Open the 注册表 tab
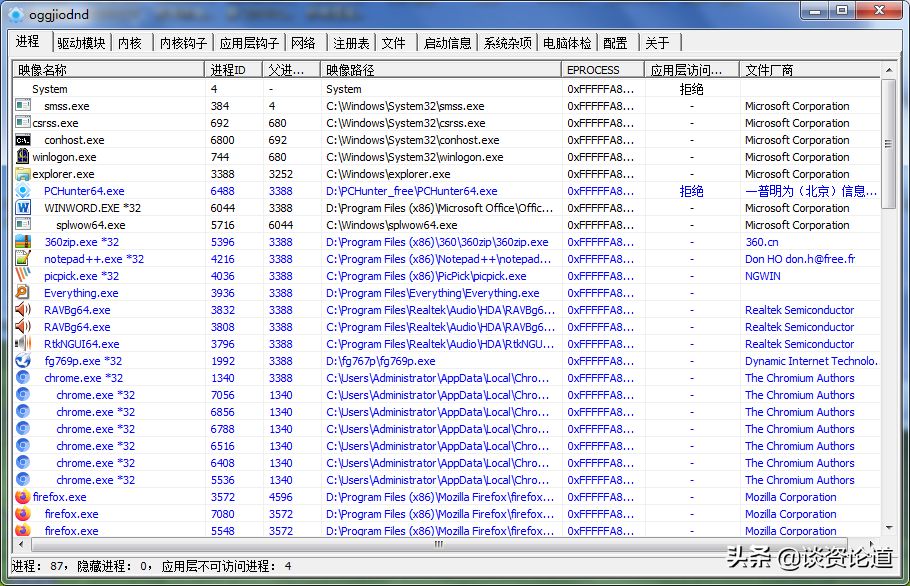 [x=351, y=43]
